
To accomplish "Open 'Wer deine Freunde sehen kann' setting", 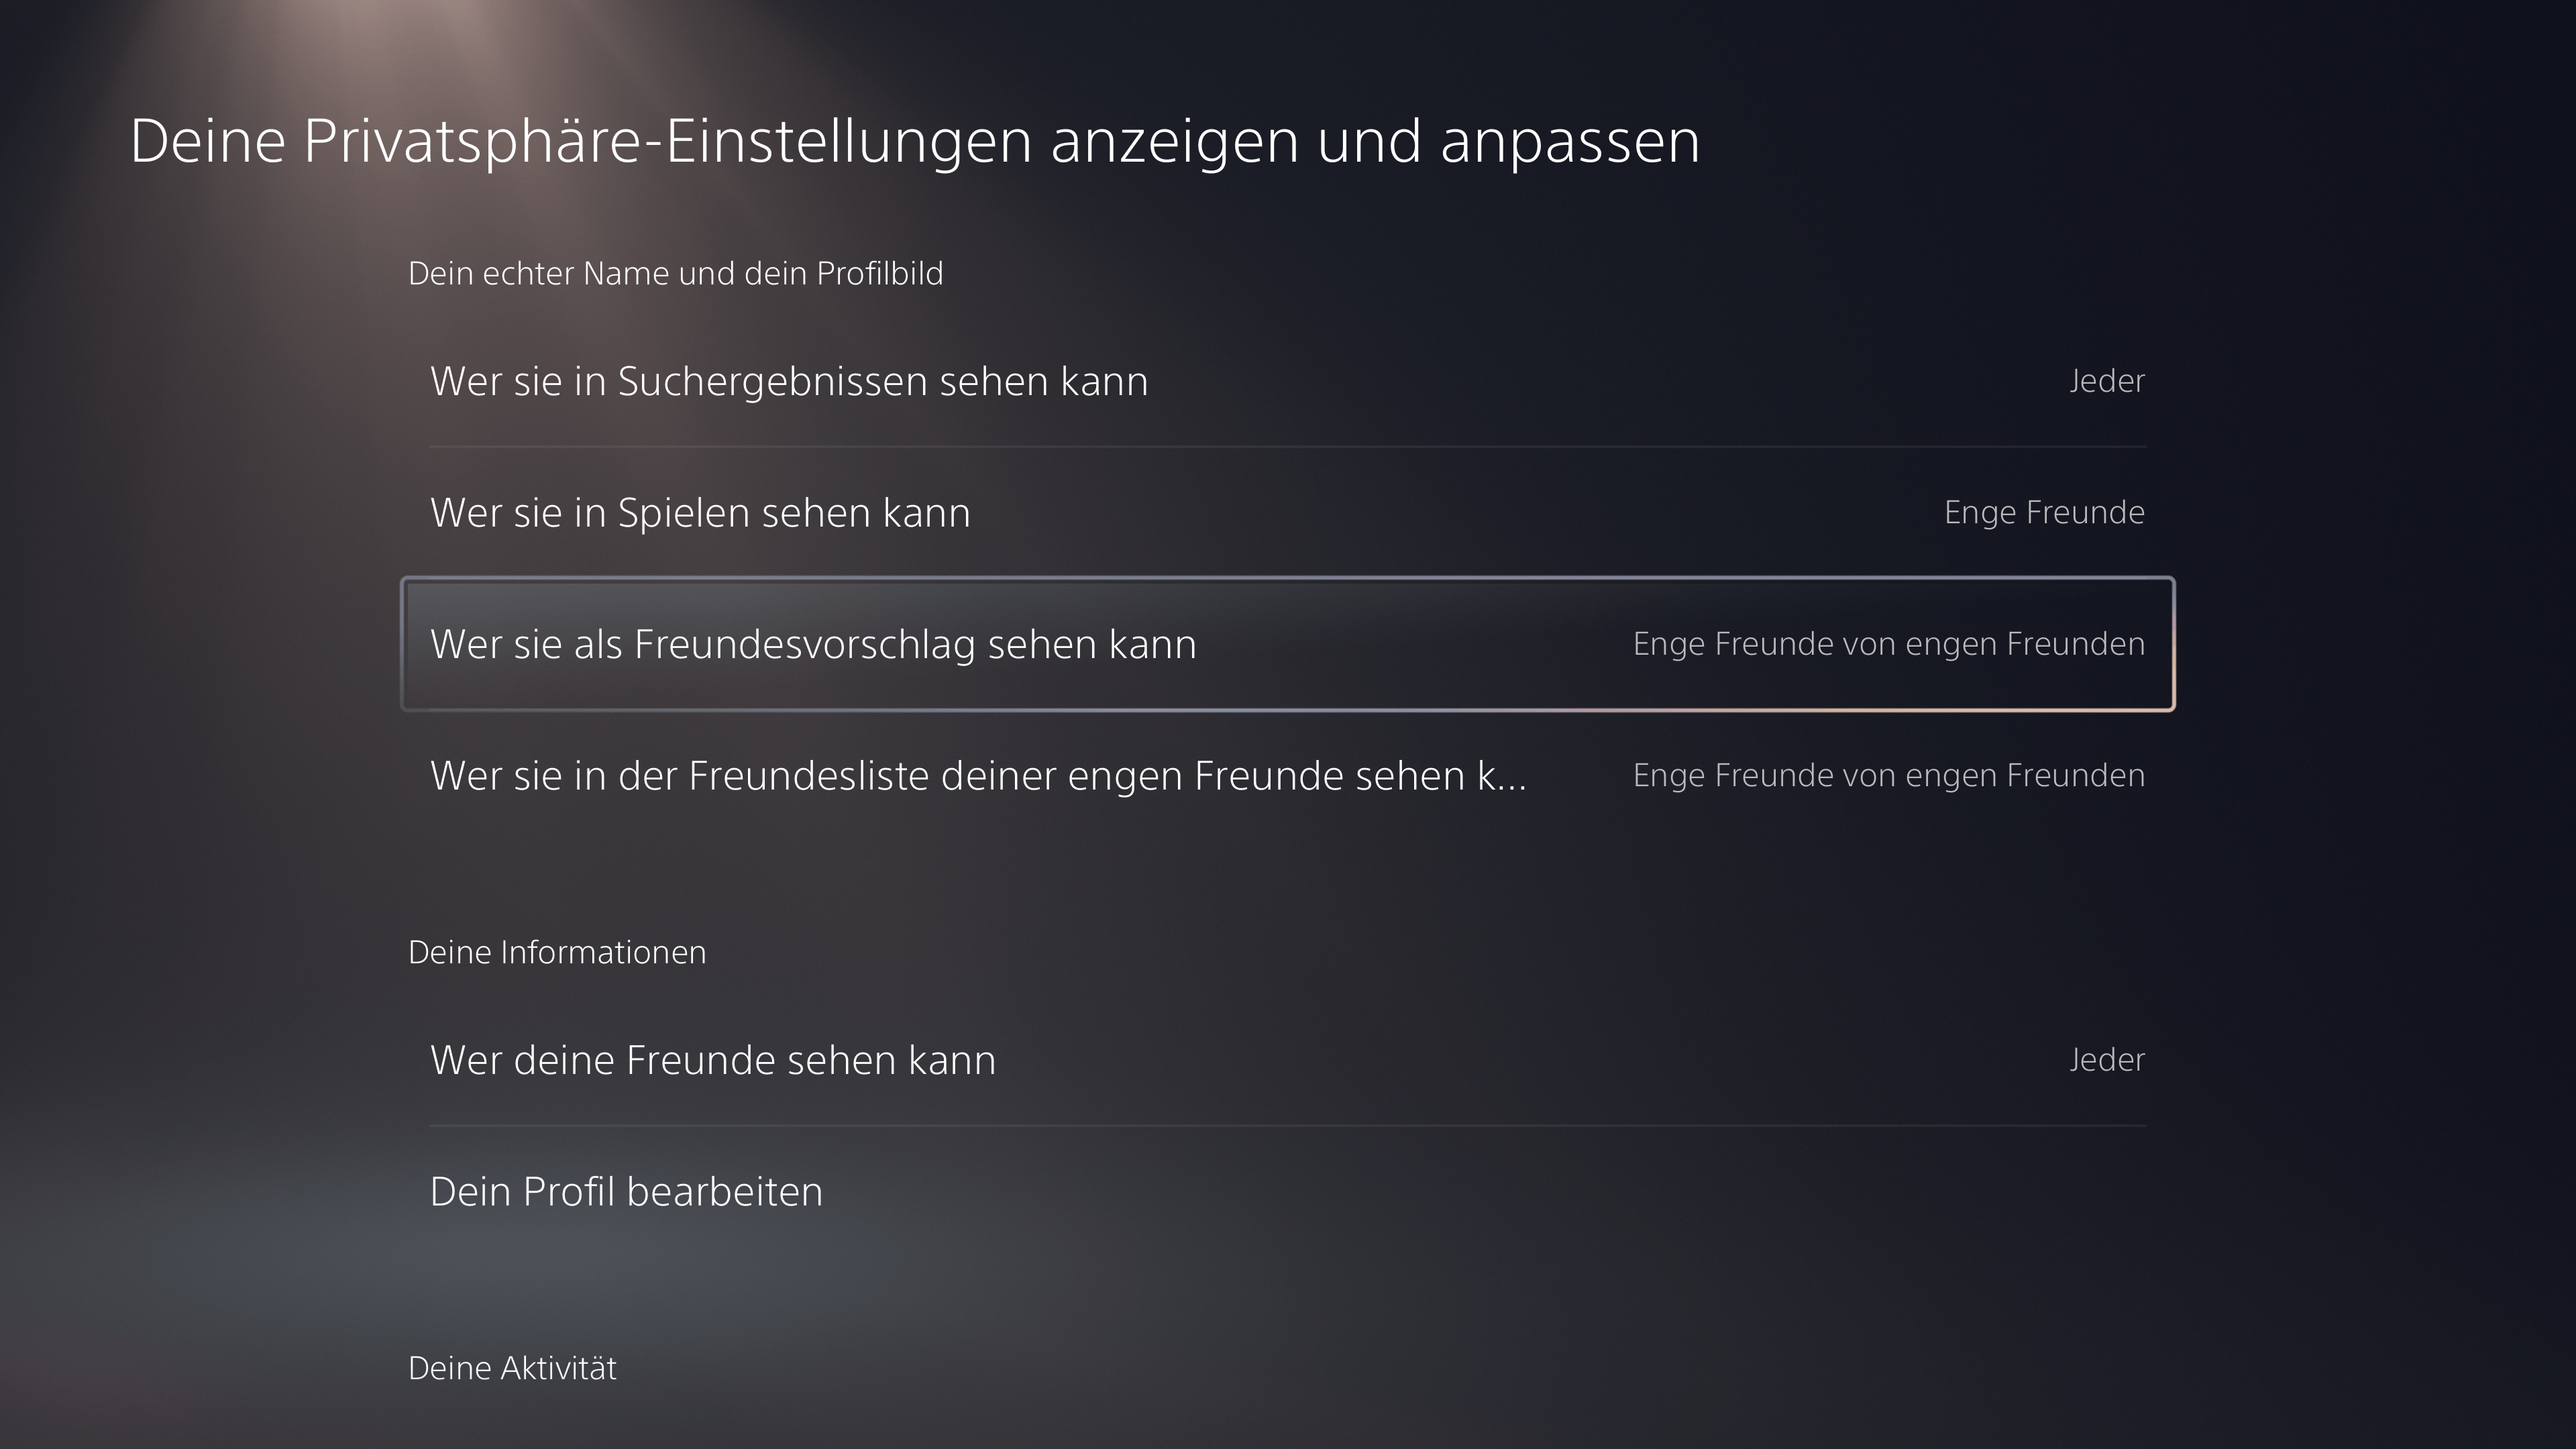I will point(1288,1060).
